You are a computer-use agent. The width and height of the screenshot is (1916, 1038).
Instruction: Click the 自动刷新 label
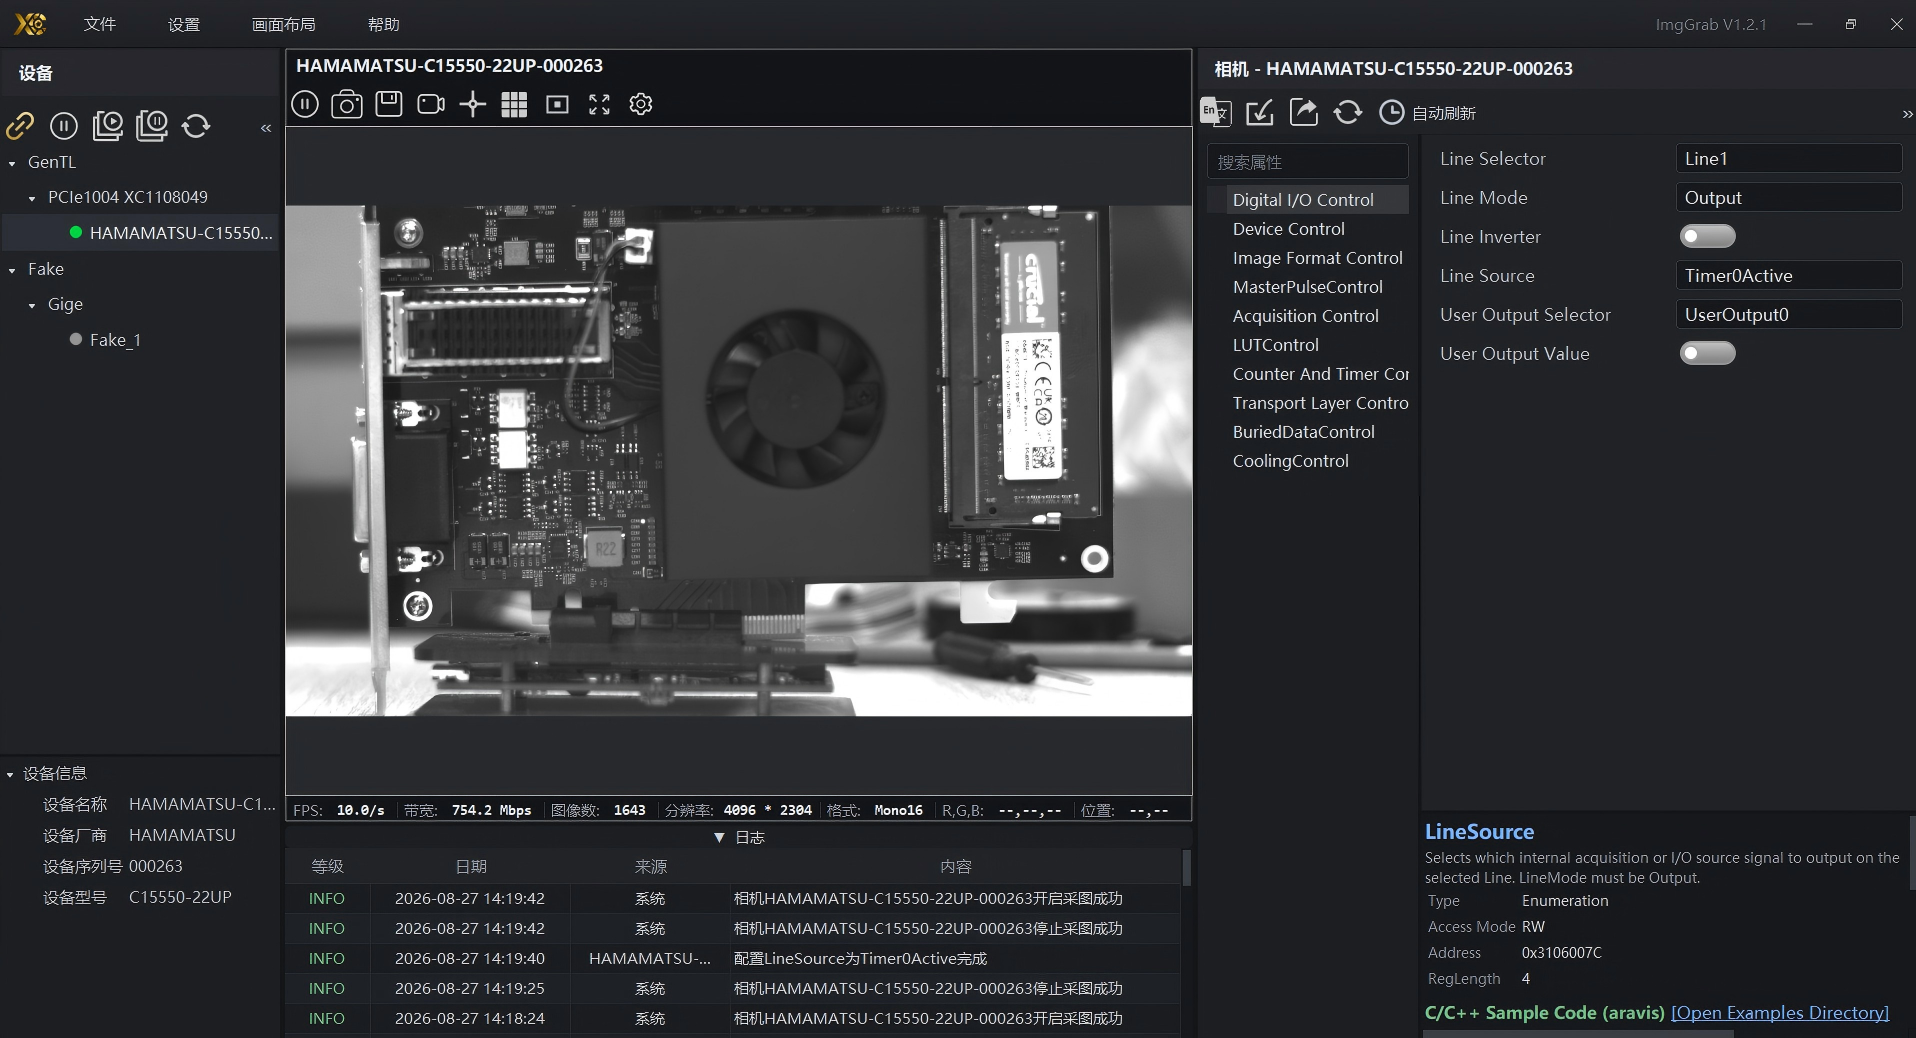click(x=1444, y=113)
